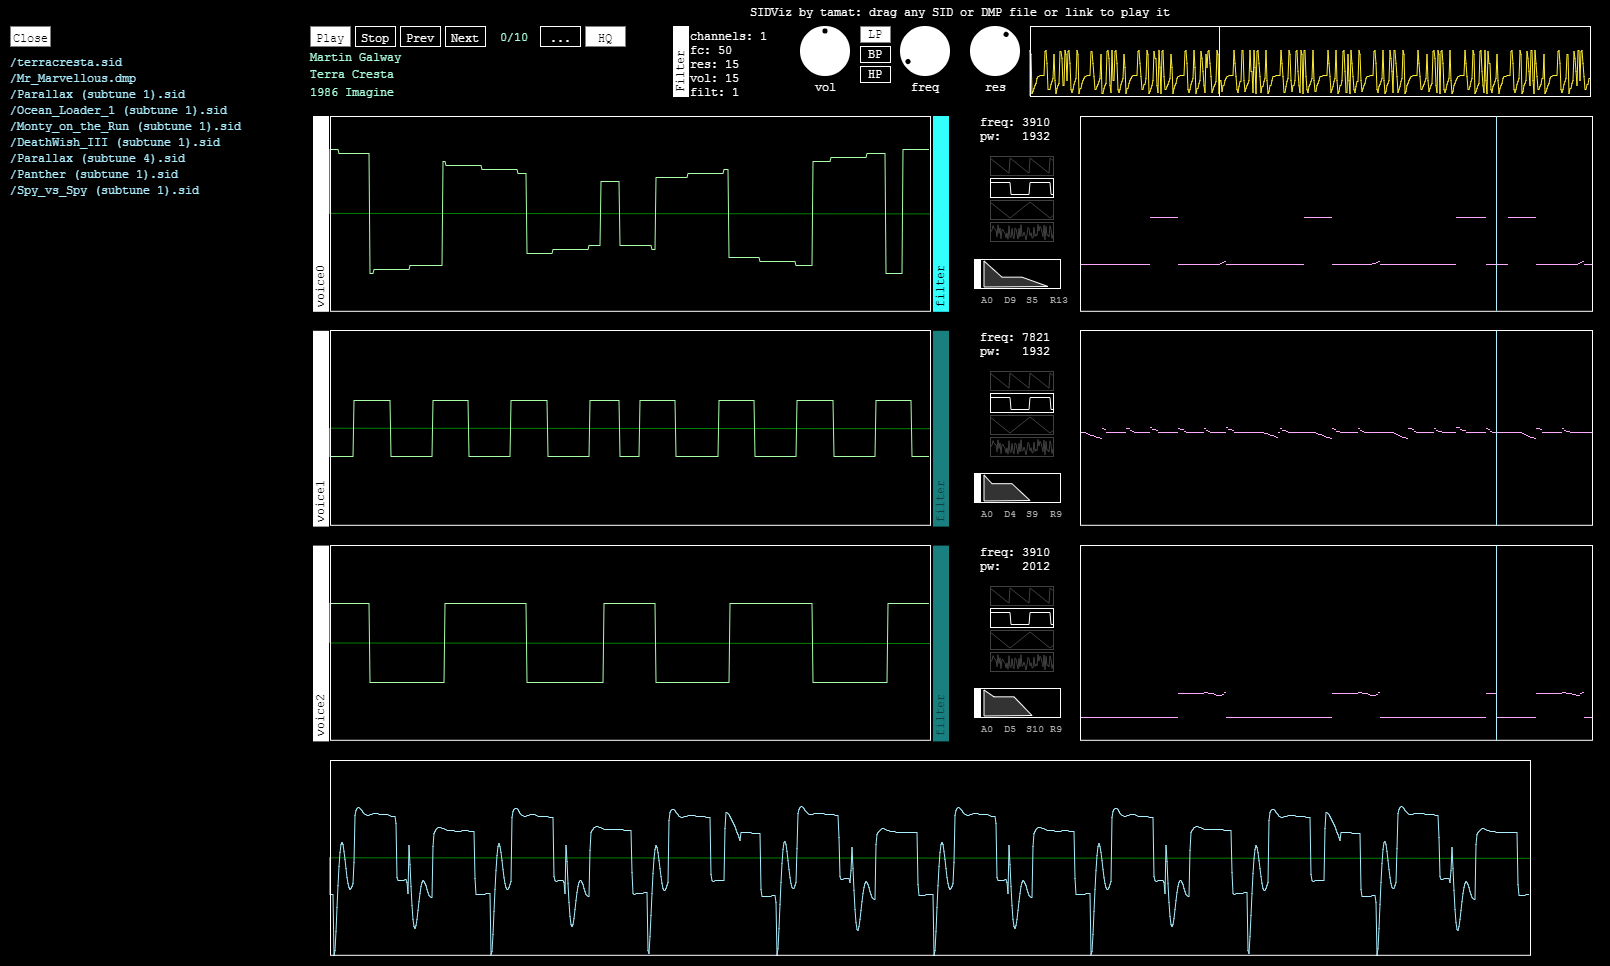The height and width of the screenshot is (966, 1610).
Task: Click voice1 'freq: 7821' readout
Action: [1015, 337]
